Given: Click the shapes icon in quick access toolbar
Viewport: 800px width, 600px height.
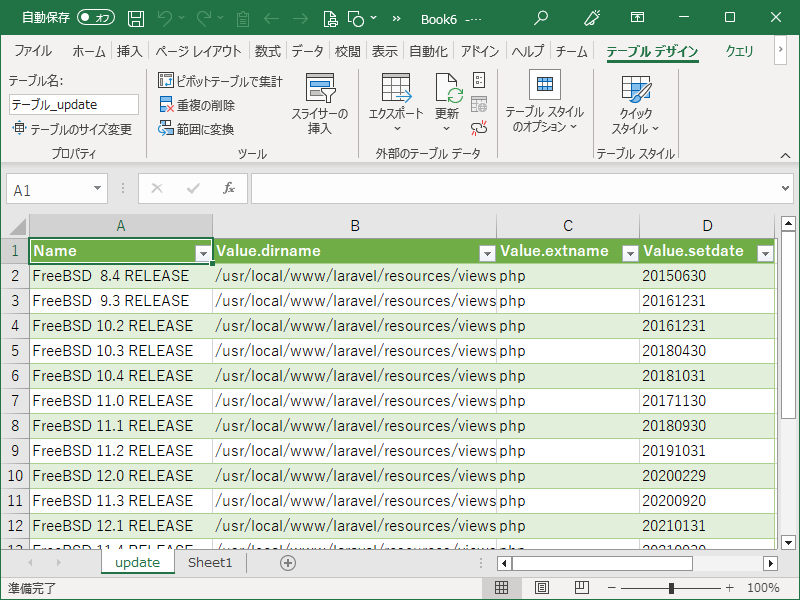Looking at the screenshot, I should (x=356, y=19).
